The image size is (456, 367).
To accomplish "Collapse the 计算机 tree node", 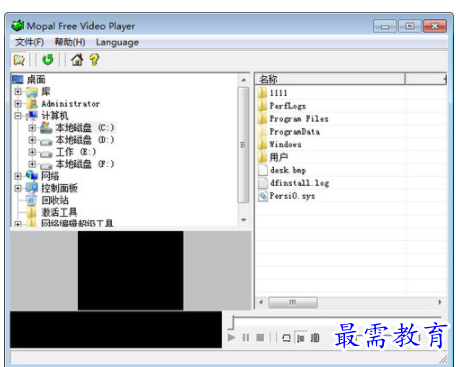I will coord(18,116).
